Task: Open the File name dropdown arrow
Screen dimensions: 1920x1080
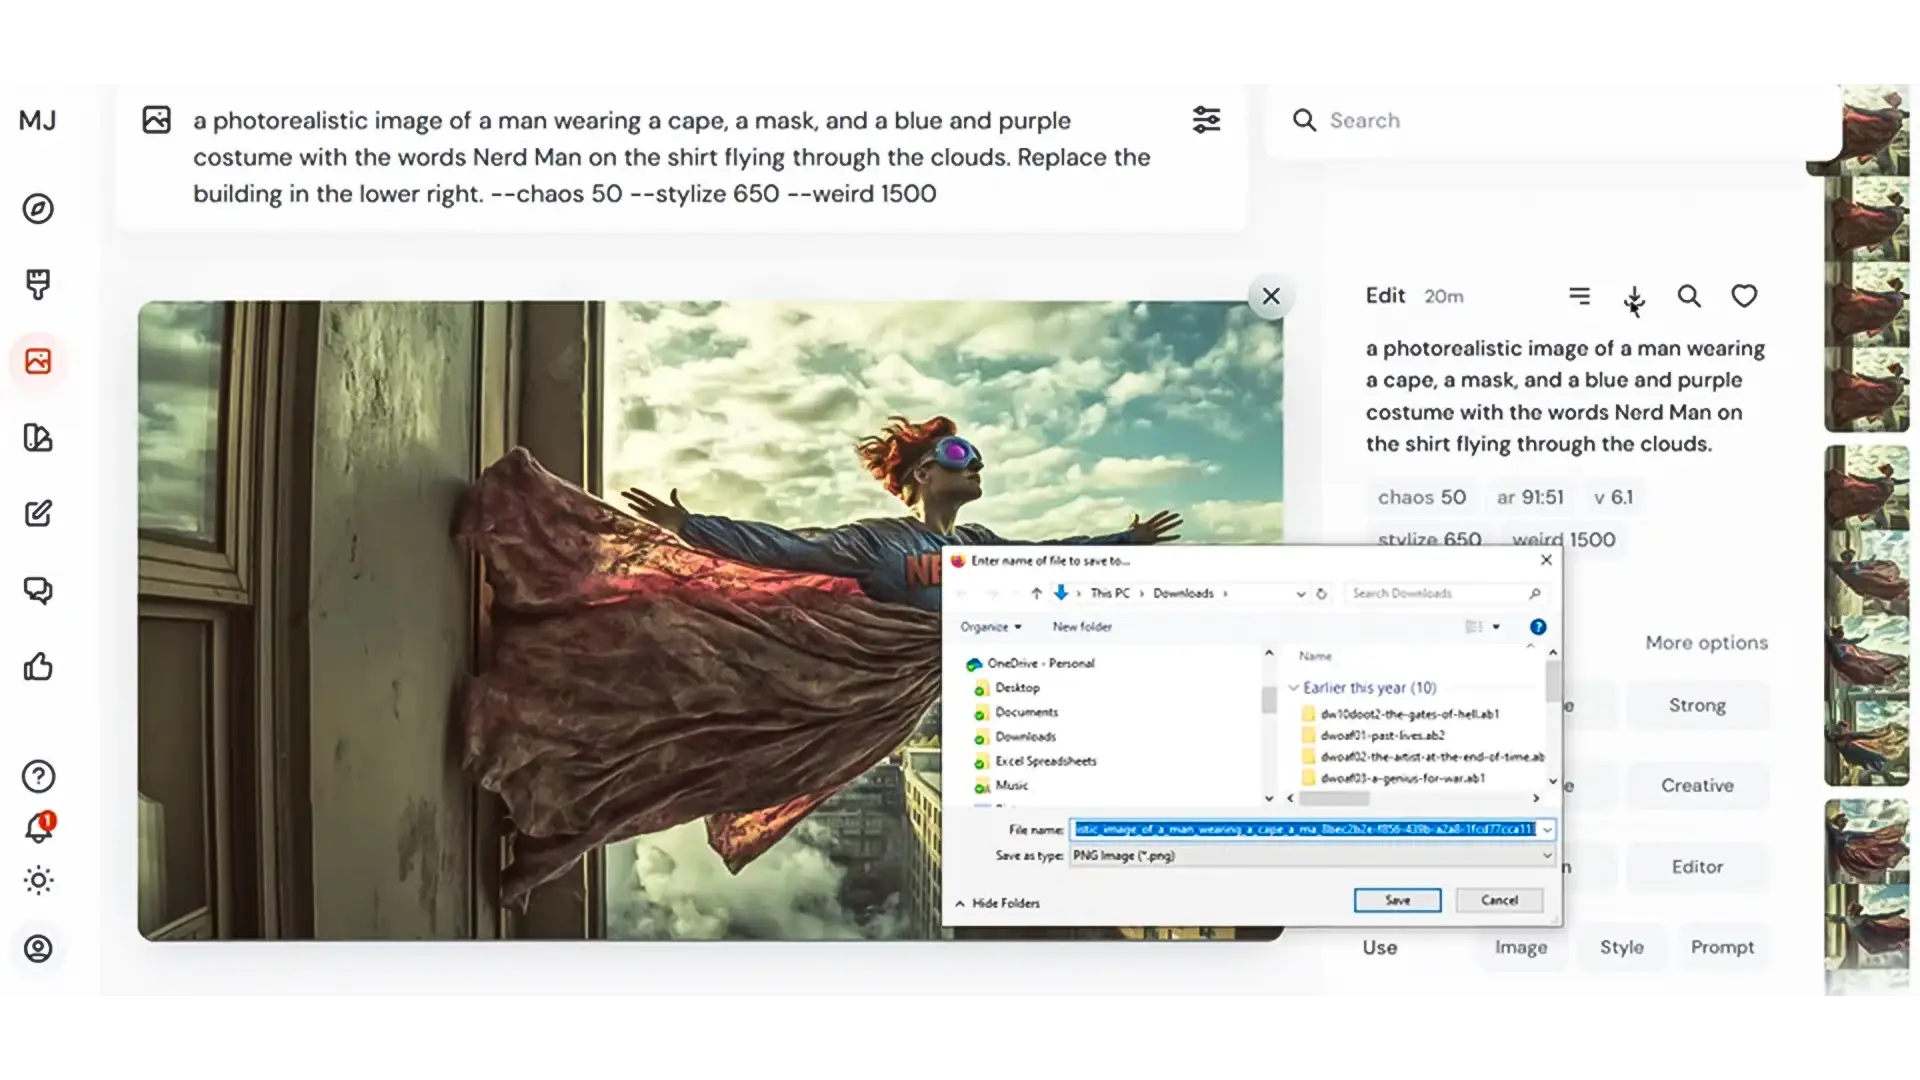Action: pyautogui.click(x=1547, y=830)
